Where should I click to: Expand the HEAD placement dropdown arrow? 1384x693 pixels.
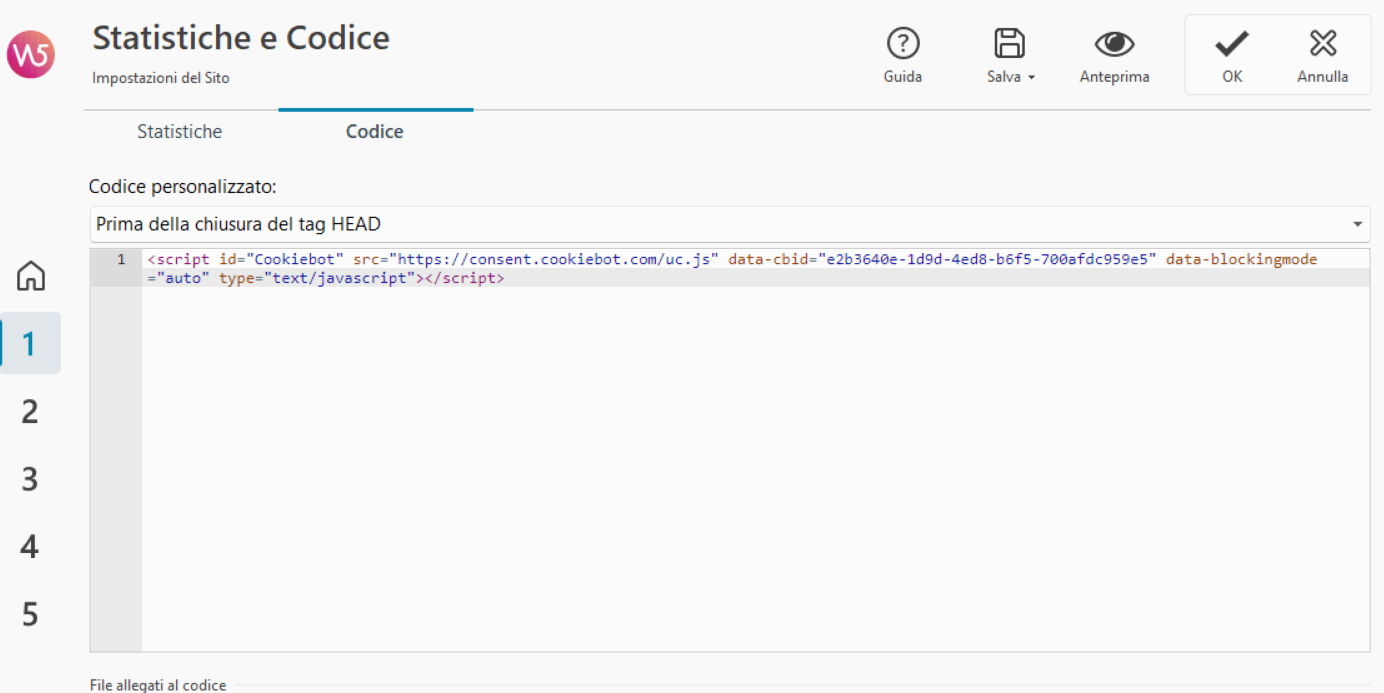pos(1357,223)
